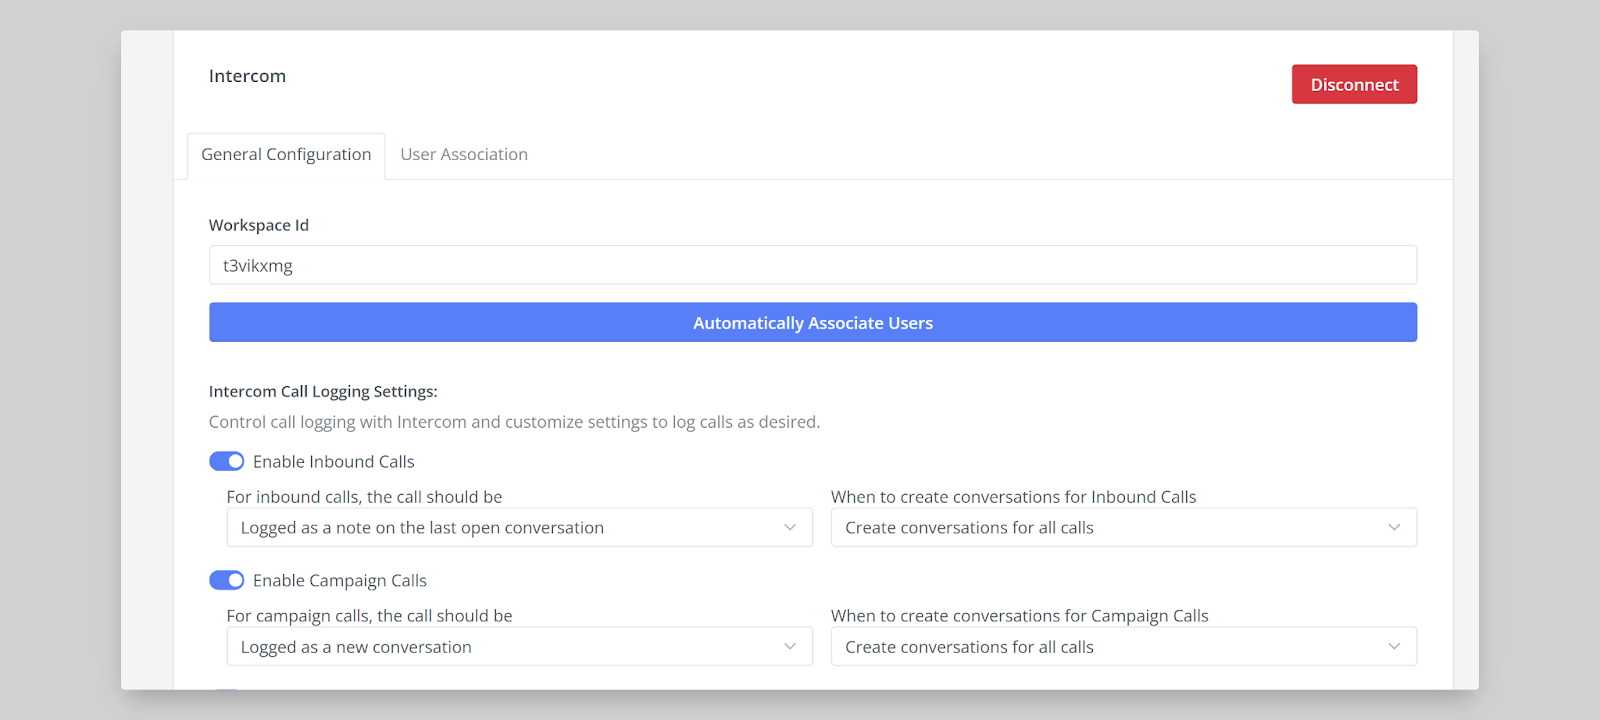Switch to the User Association tab
The height and width of the screenshot is (720, 1600).
click(464, 155)
